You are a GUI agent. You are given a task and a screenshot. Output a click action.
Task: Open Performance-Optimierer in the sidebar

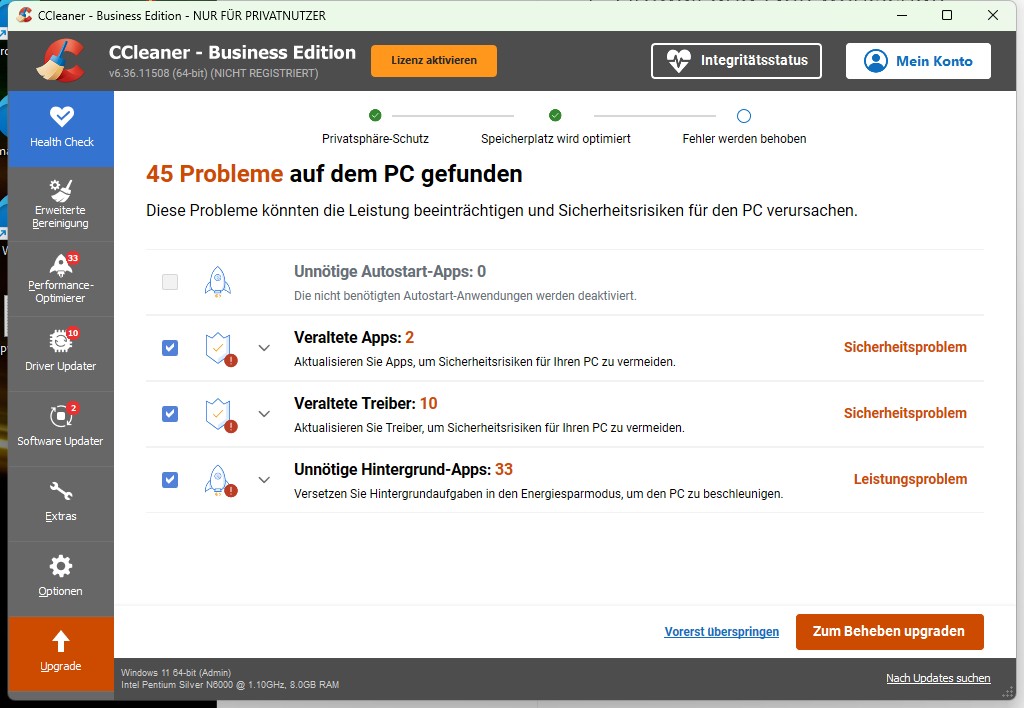pyautogui.click(x=61, y=279)
